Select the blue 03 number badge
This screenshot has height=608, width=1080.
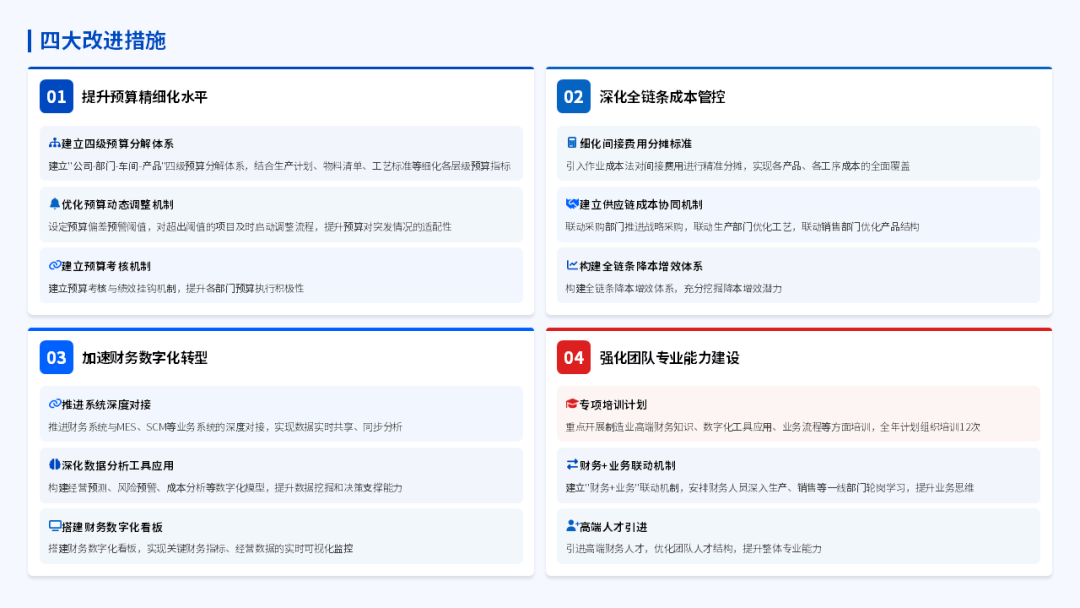click(57, 358)
